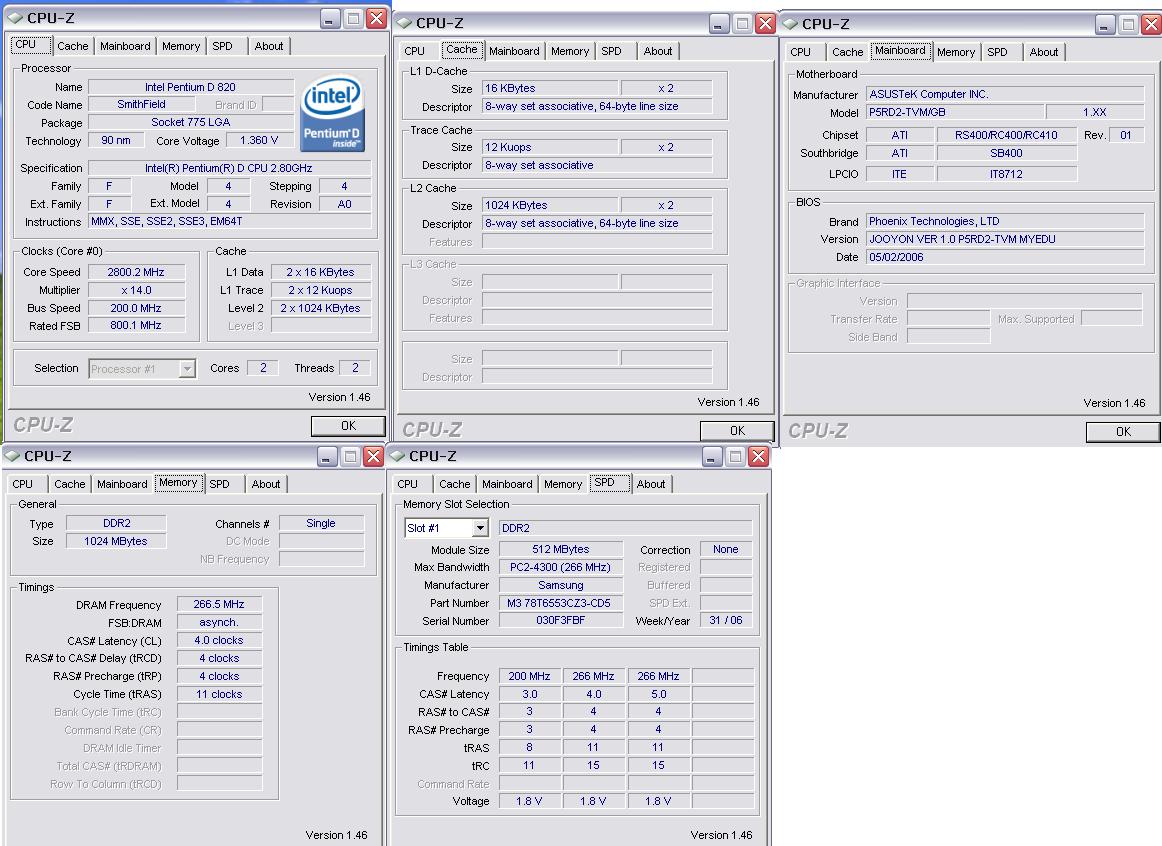Image resolution: width=1162 pixels, height=846 pixels.
Task: Click OK in the L1 D-Cache window
Action: (x=737, y=430)
